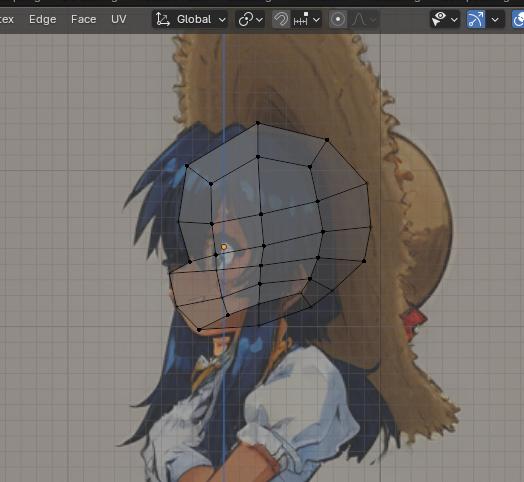
Task: Open the UV menu
Action: [x=119, y=19]
